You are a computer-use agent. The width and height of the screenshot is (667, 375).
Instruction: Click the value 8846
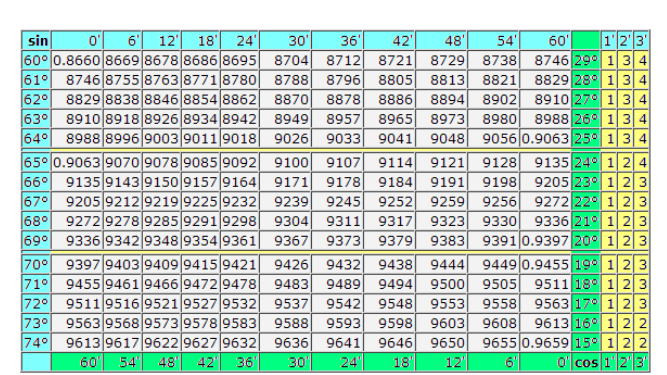162,99
